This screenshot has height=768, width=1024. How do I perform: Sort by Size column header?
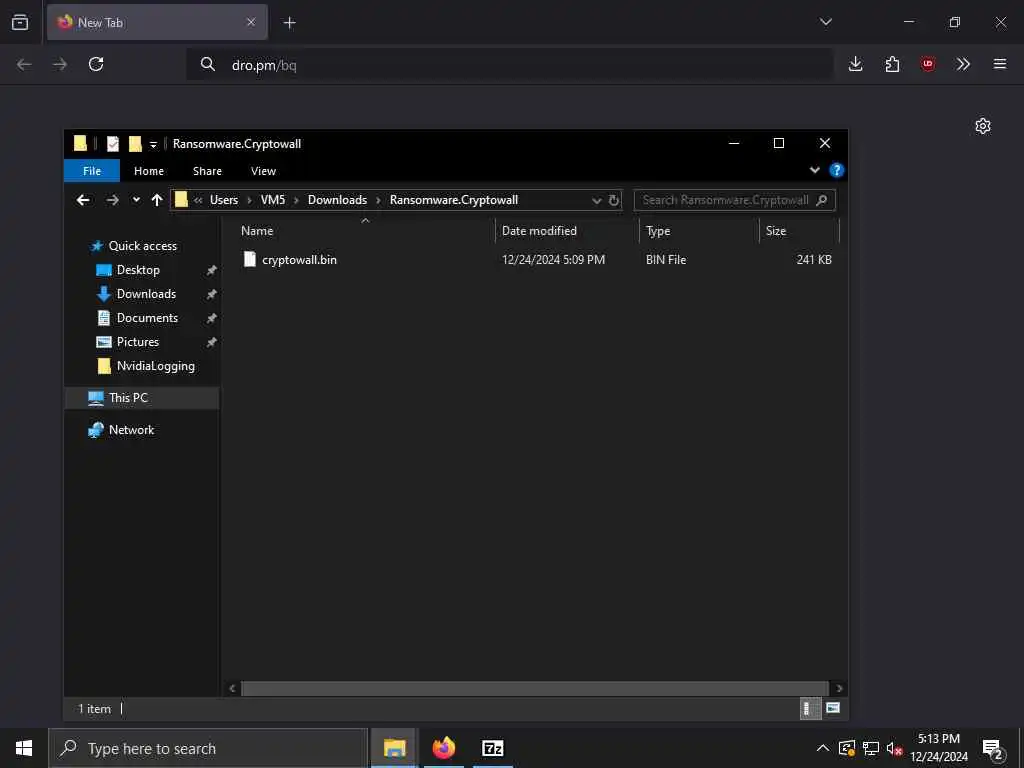tap(776, 231)
